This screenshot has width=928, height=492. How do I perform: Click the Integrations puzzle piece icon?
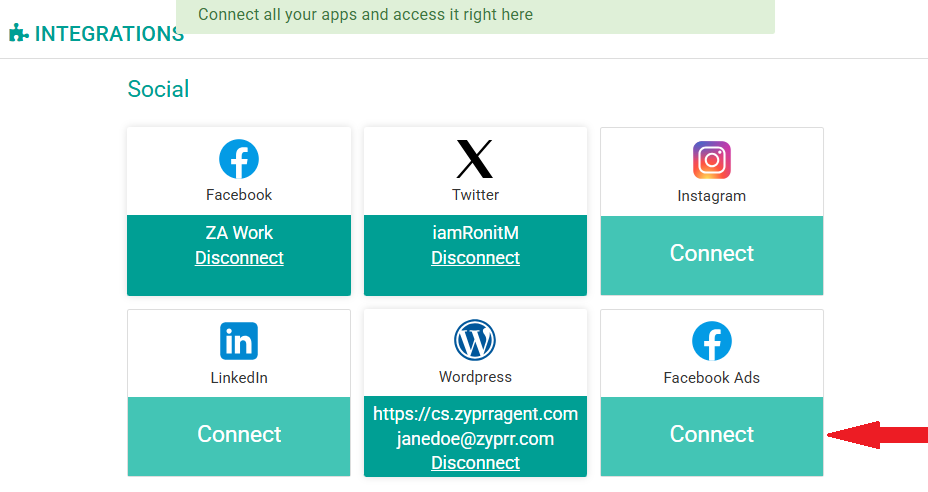coord(18,33)
